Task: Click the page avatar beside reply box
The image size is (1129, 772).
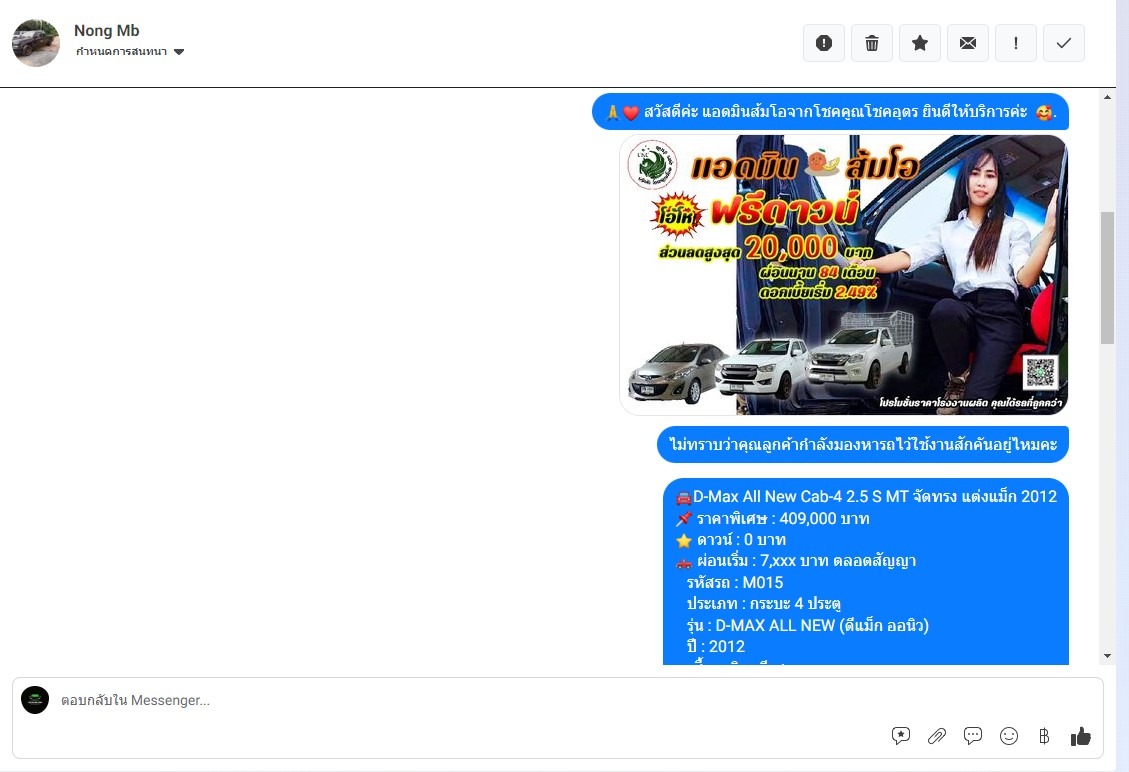Action: pyautogui.click(x=35, y=700)
